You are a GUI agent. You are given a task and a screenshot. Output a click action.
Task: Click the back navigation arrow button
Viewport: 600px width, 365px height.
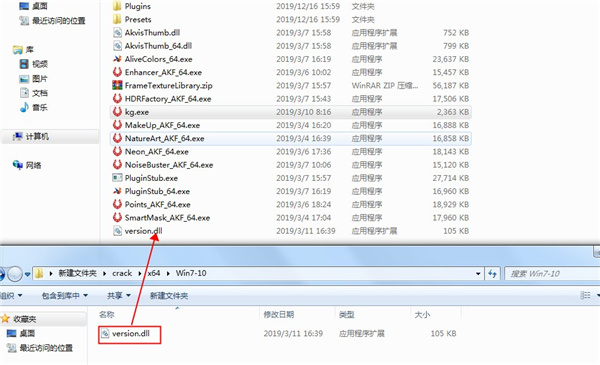pyautogui.click(x=2, y=274)
